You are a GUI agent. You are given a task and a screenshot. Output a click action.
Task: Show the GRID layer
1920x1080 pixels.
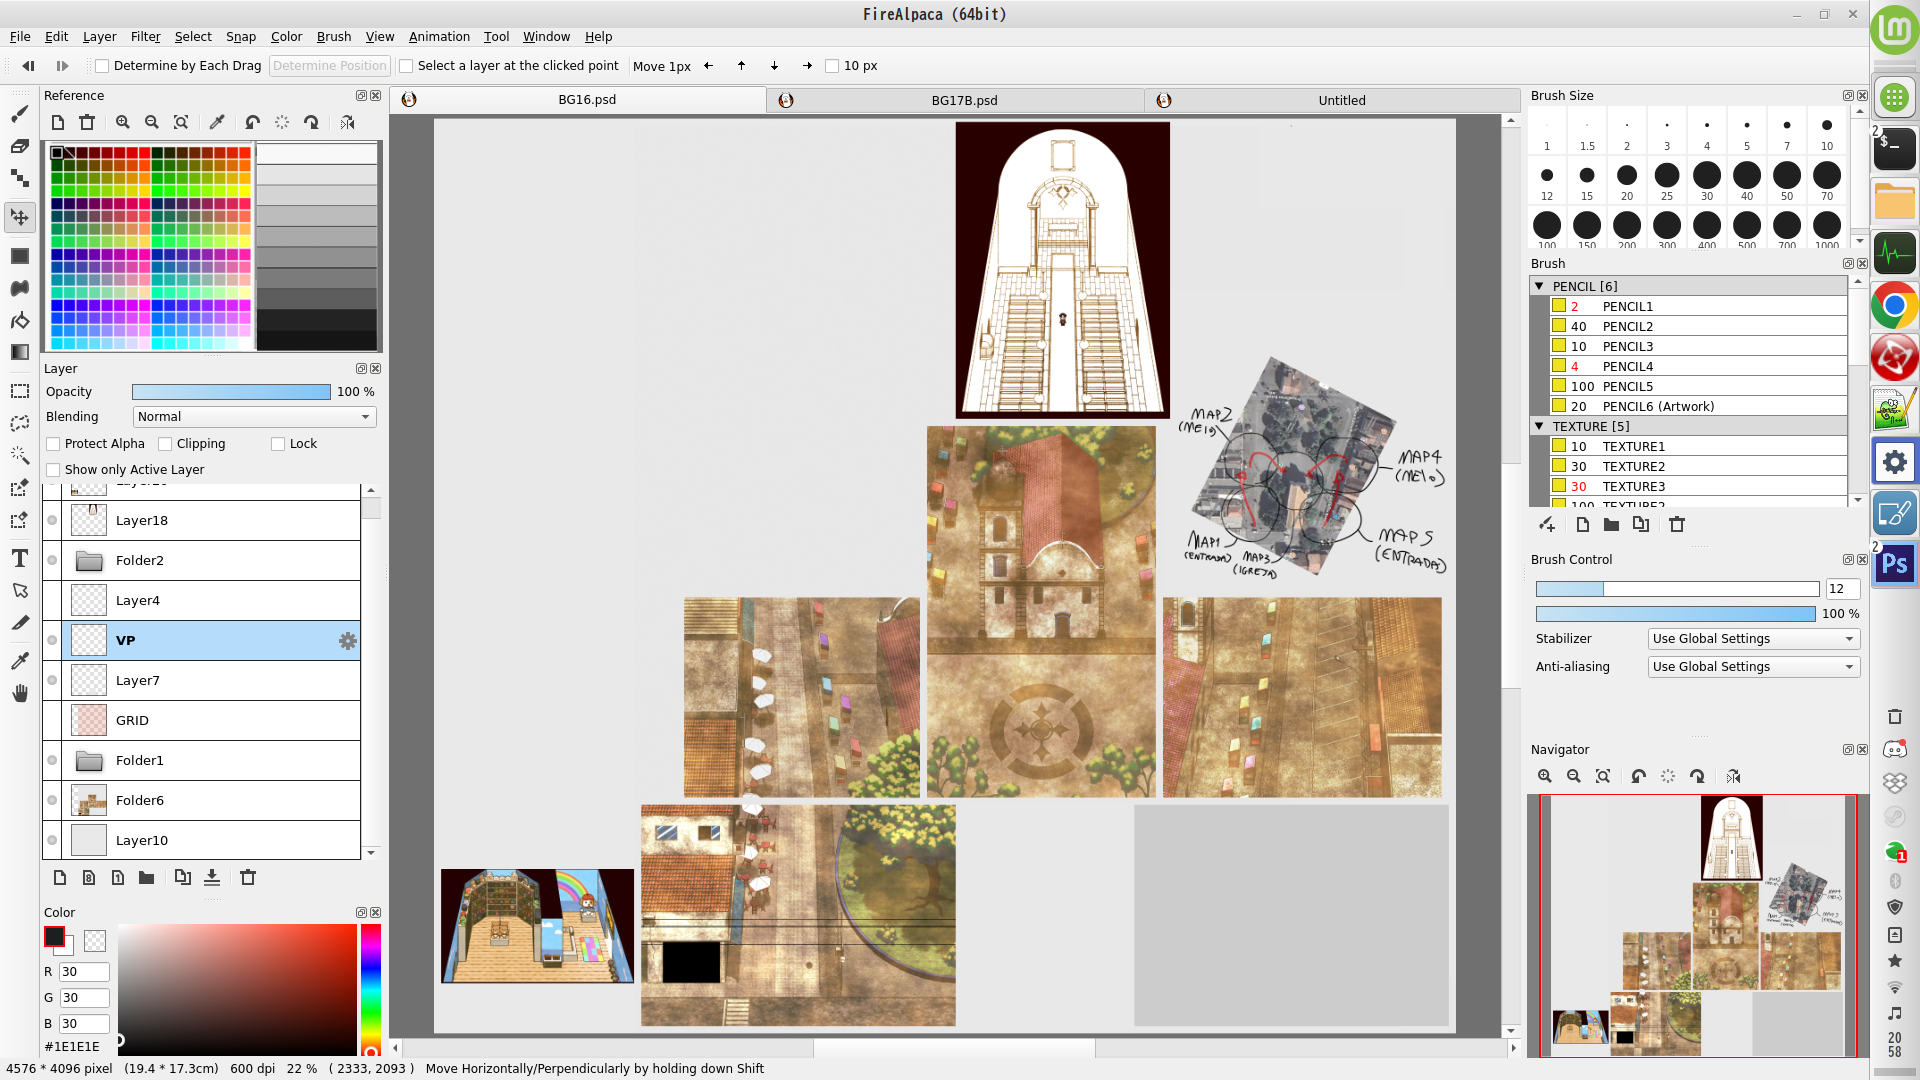tap(52, 720)
